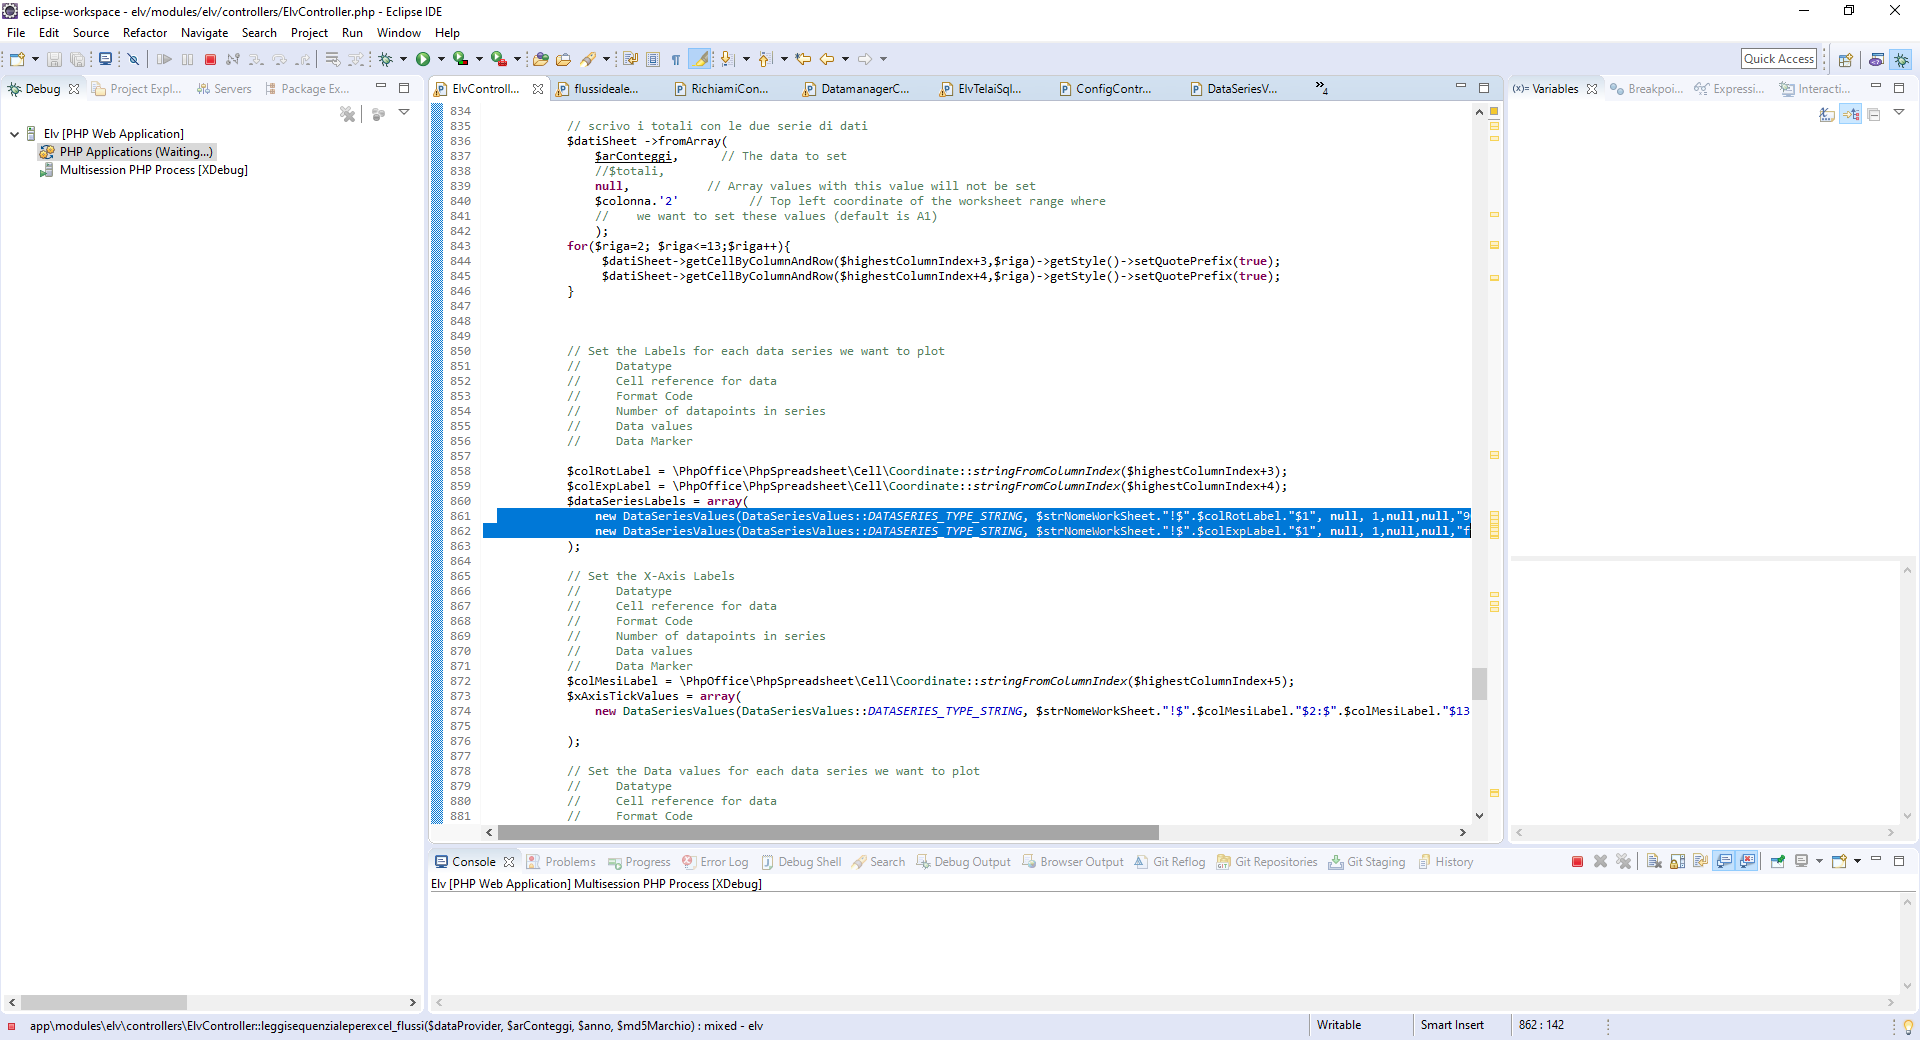Screen dimensions: 1920x1040
Task: Select Smart Insert mode in status bar
Action: [x=1452, y=1025]
